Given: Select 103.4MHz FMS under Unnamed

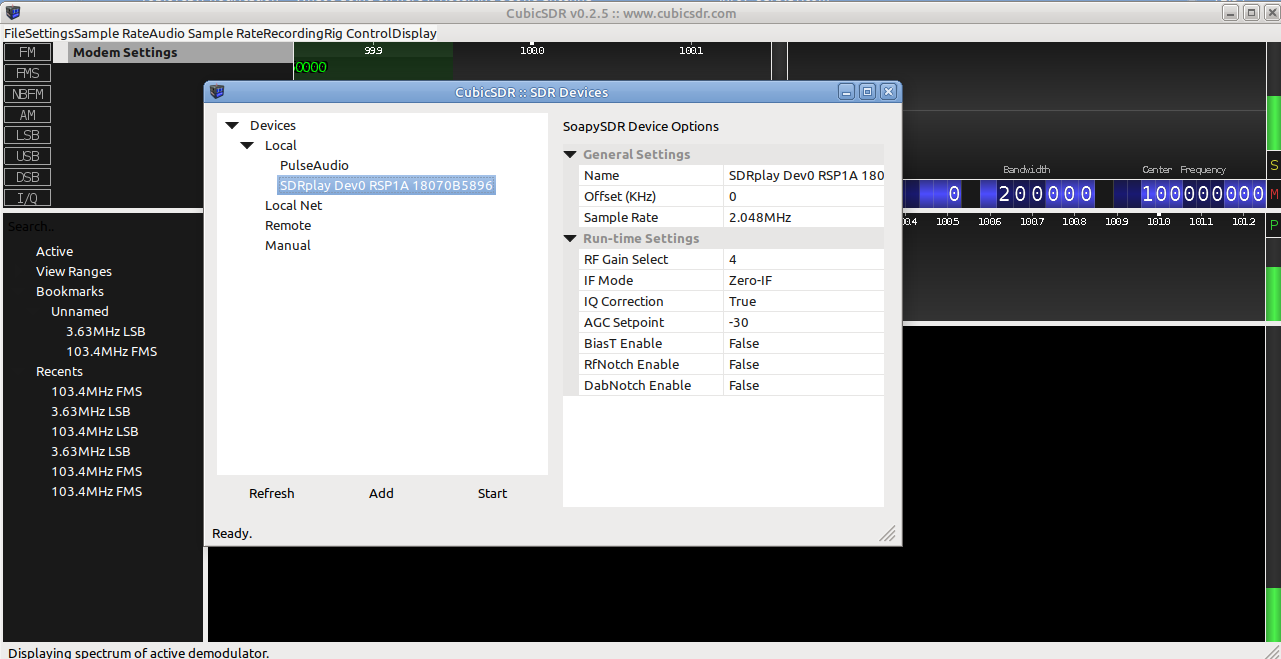Looking at the screenshot, I should [x=111, y=351].
